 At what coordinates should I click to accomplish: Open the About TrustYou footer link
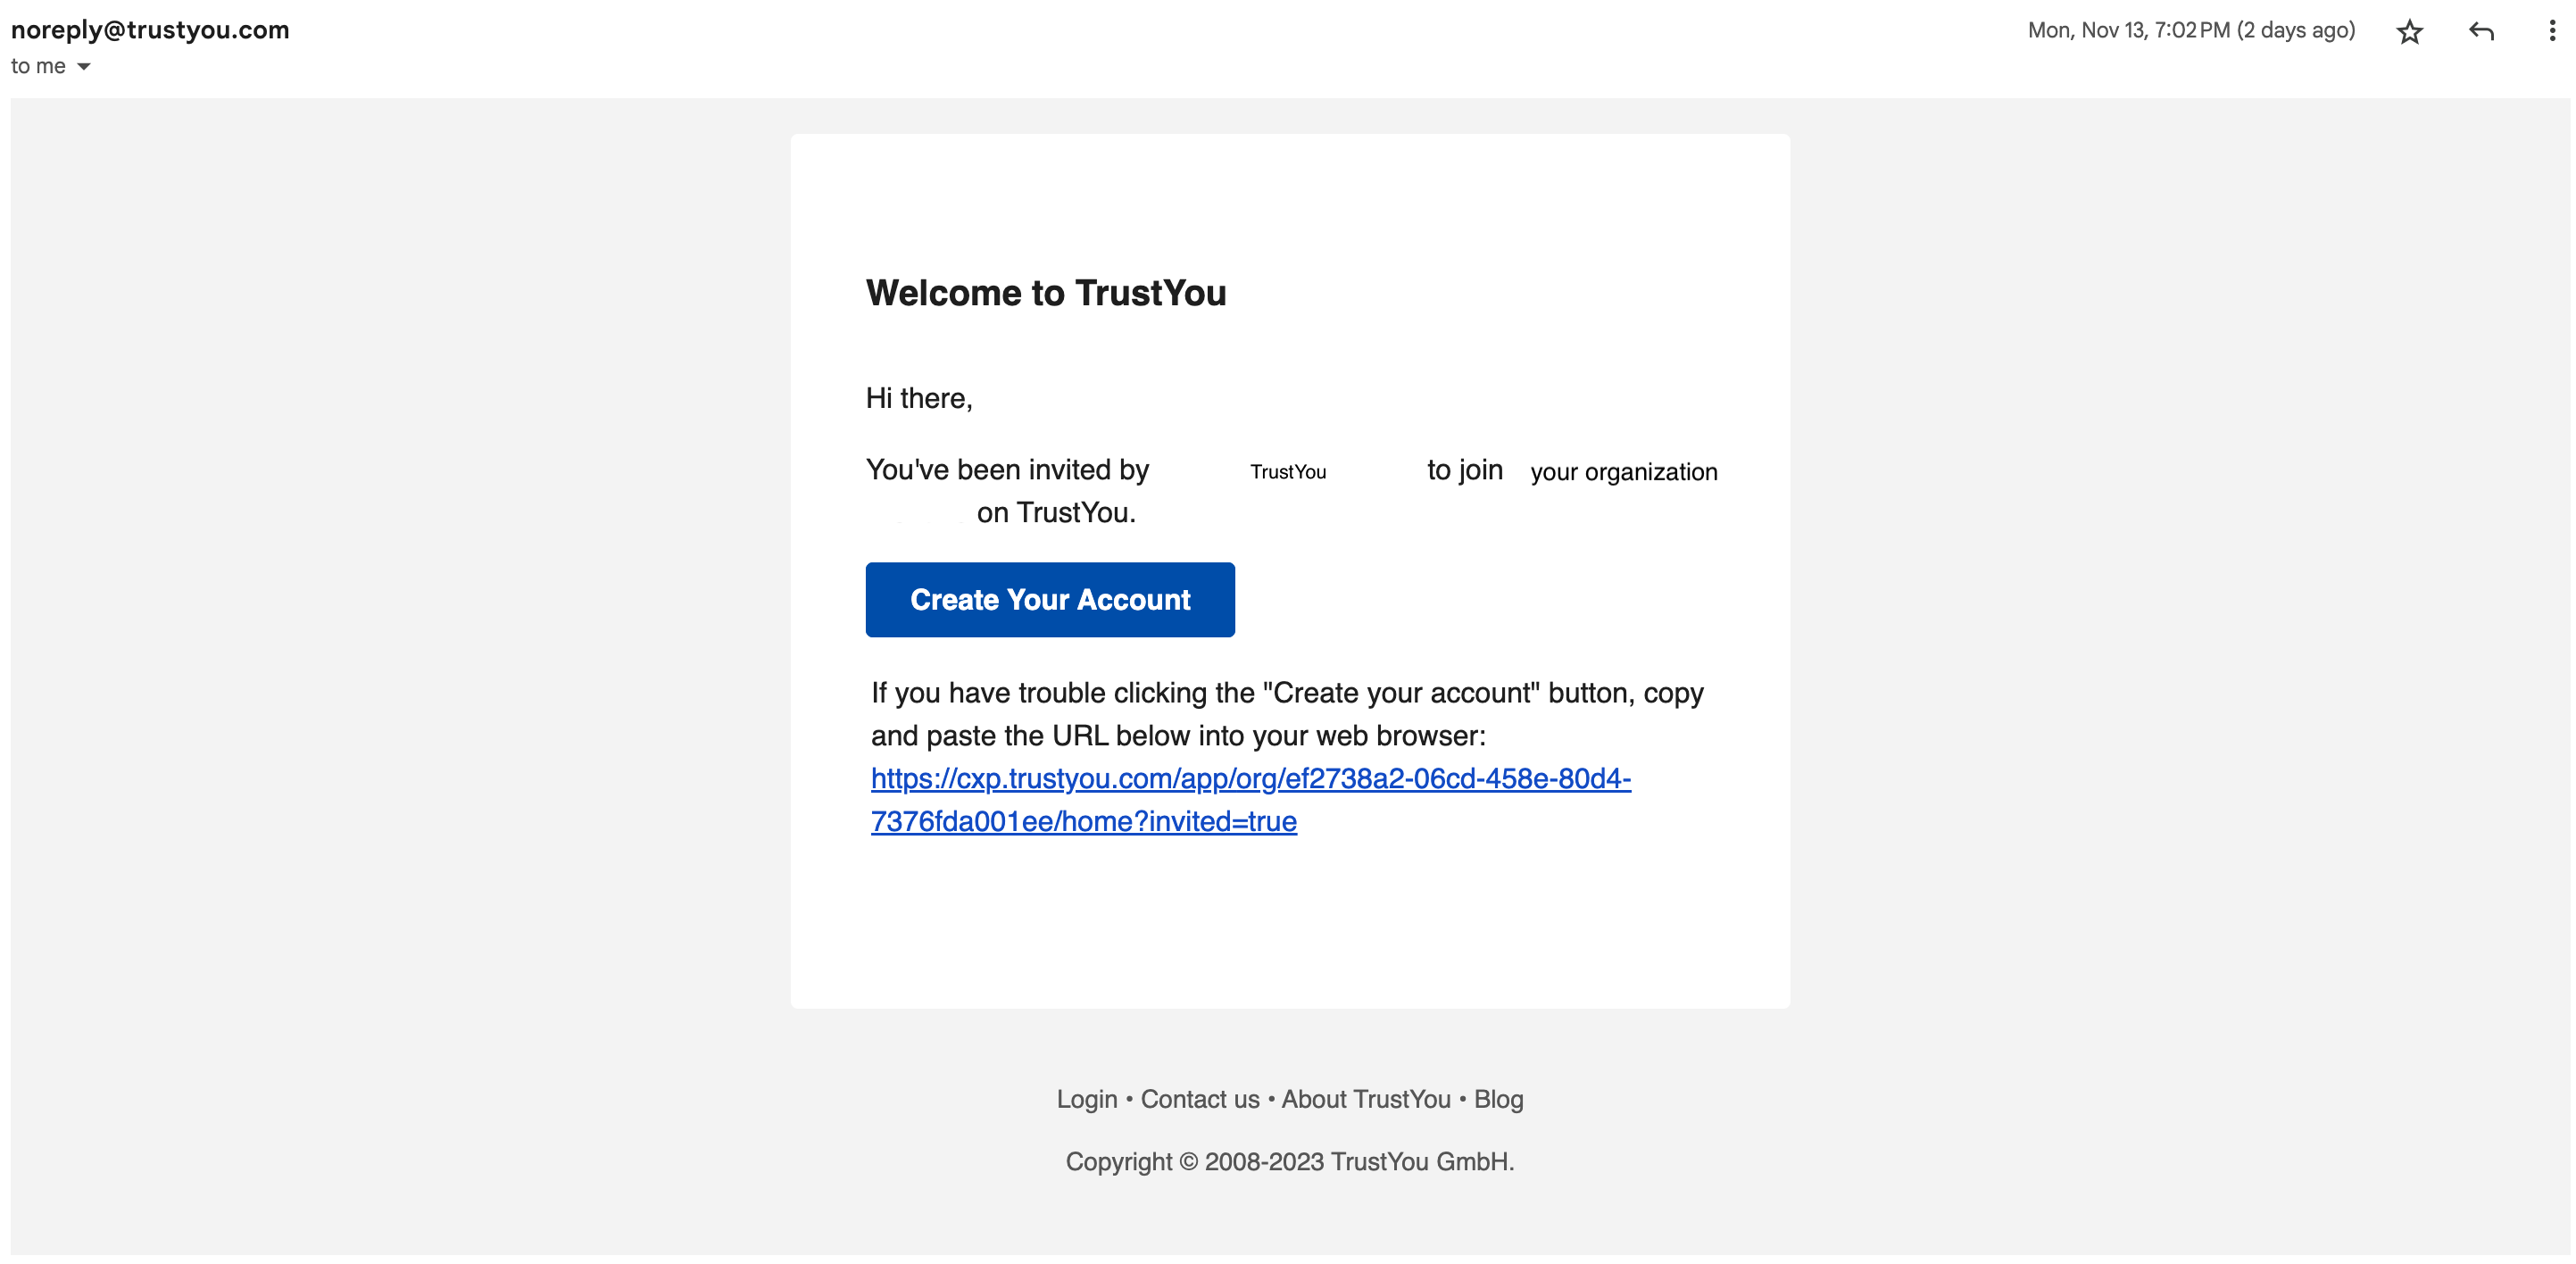[1366, 1099]
